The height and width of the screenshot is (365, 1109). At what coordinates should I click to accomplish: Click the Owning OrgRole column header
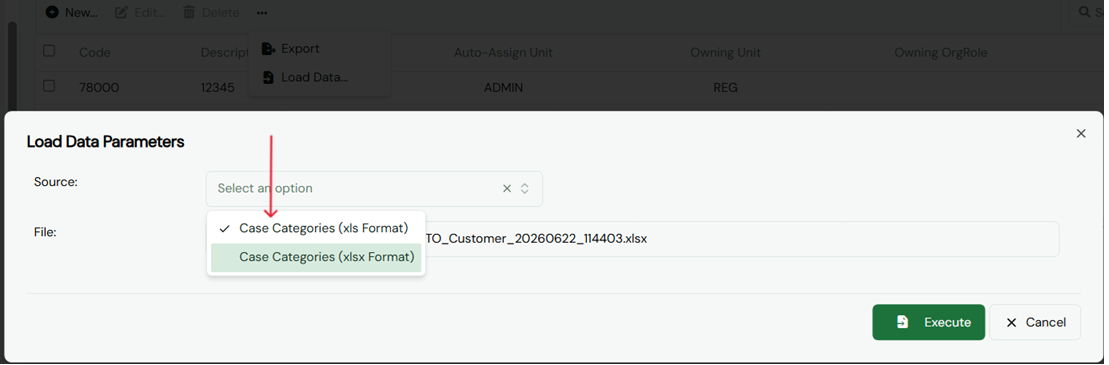(x=940, y=52)
